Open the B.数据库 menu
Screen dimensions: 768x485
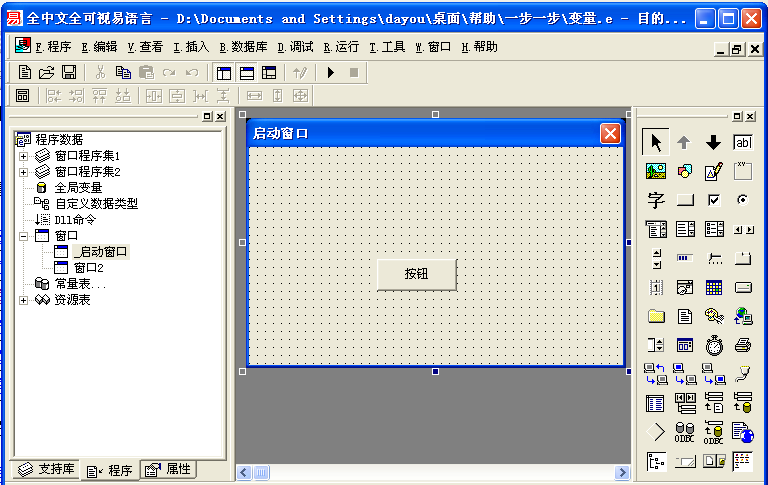tap(243, 47)
